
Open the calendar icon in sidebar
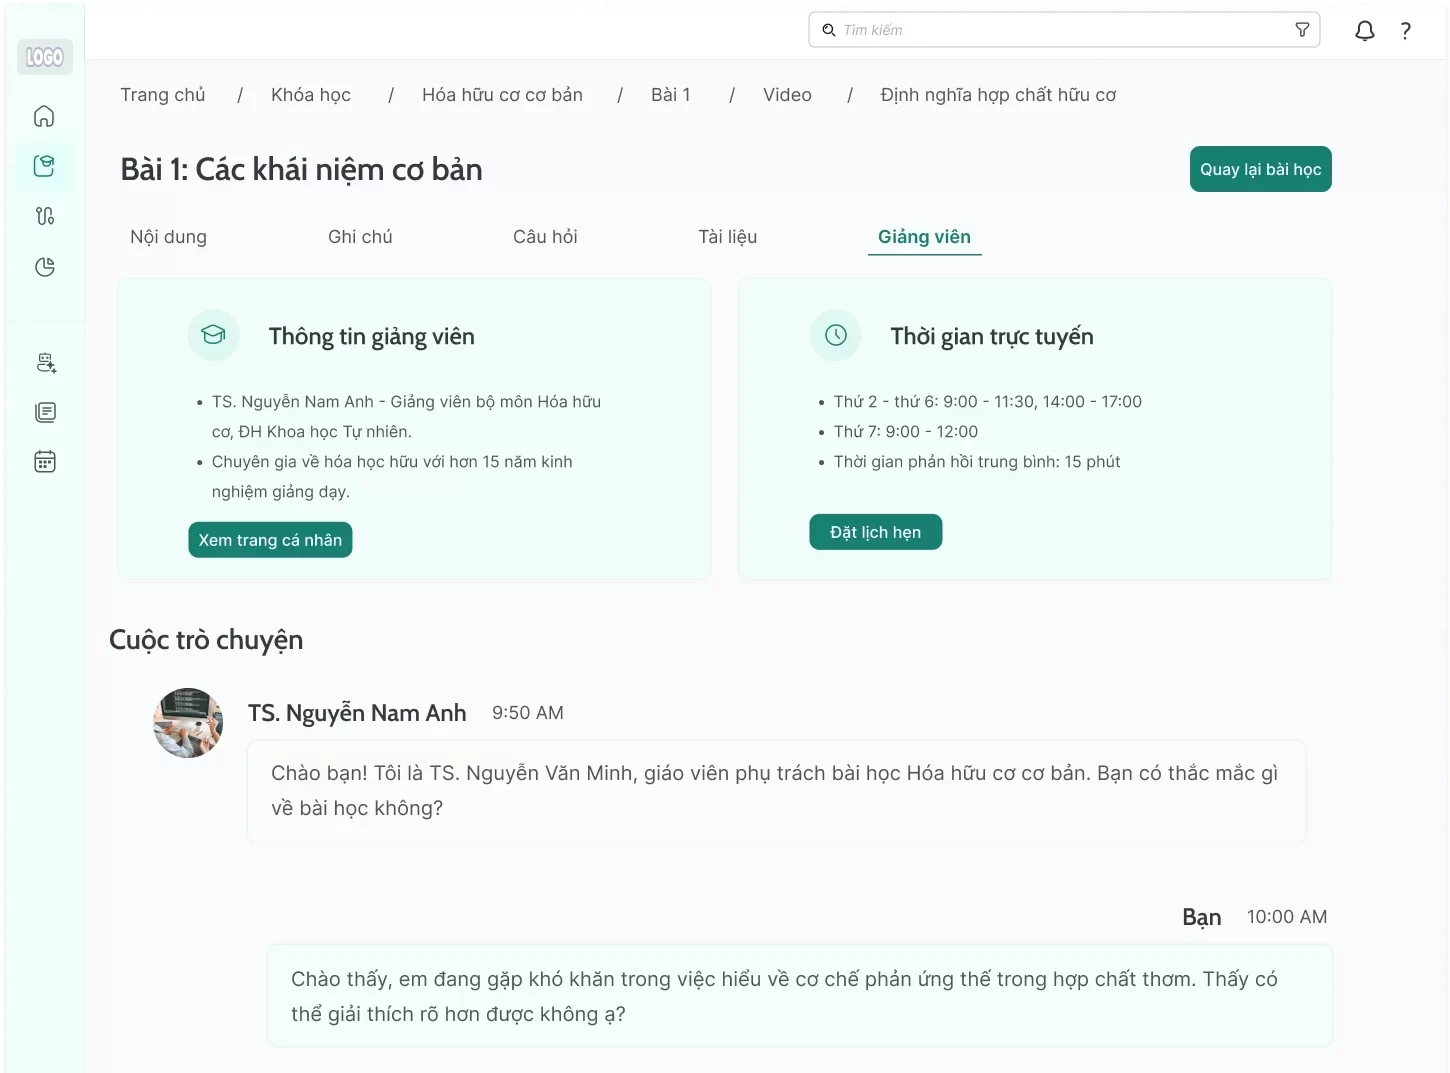point(44,461)
